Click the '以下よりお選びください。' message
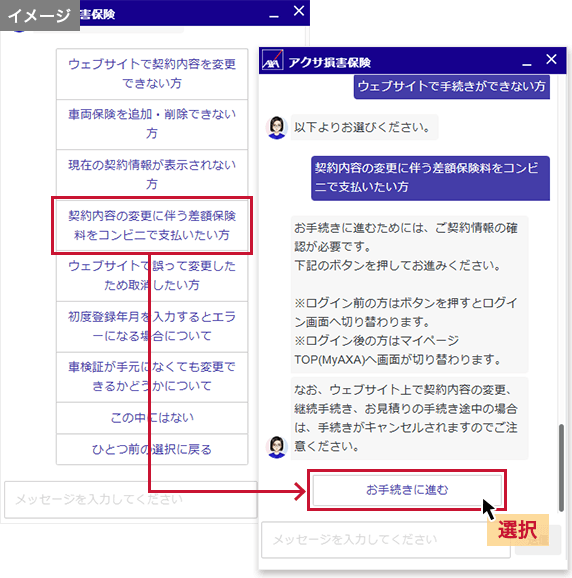Image resolution: width=572 pixels, height=578 pixels. coord(364,127)
